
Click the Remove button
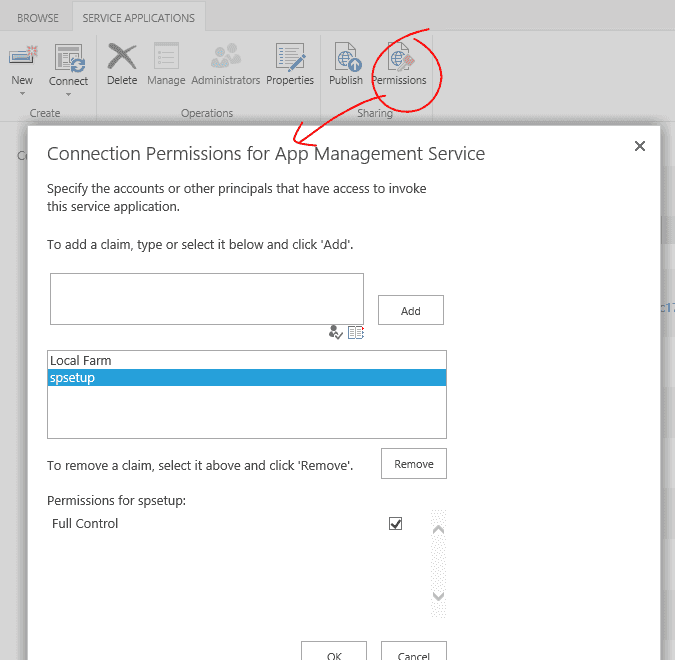click(x=413, y=464)
